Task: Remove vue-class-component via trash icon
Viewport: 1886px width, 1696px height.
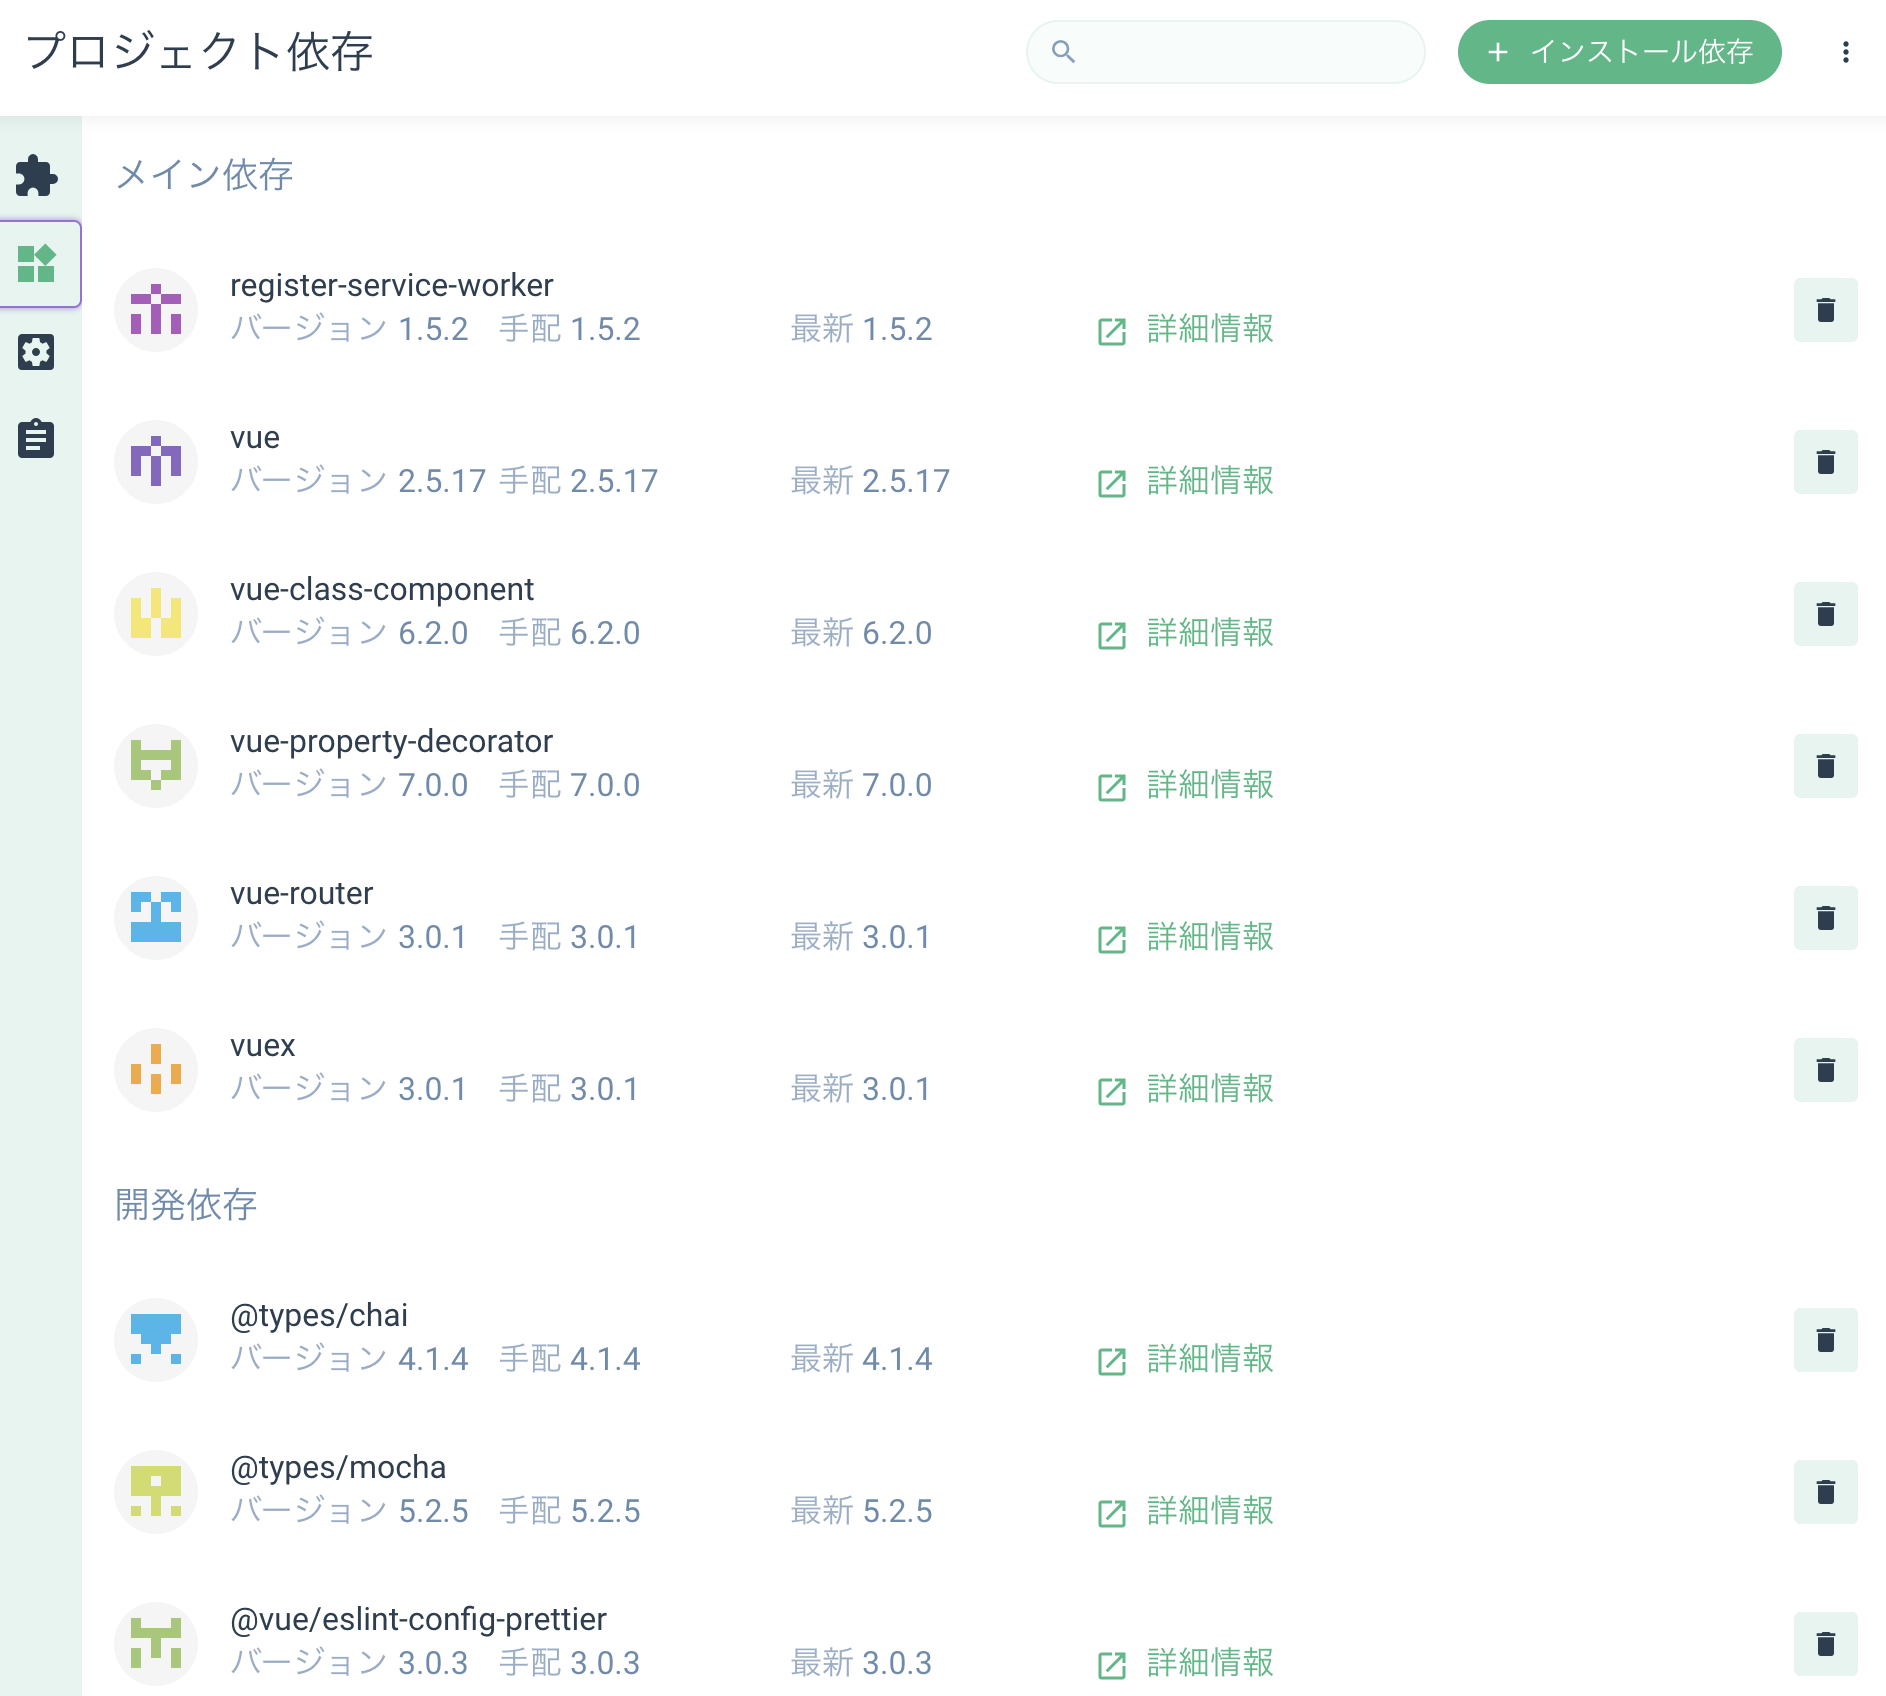Action: tap(1825, 614)
